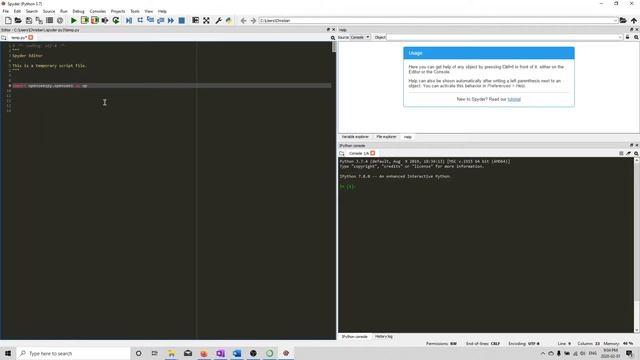Toggle fullscreen mode icon
Viewport: 640px width, 360px height.
(x=206, y=20)
